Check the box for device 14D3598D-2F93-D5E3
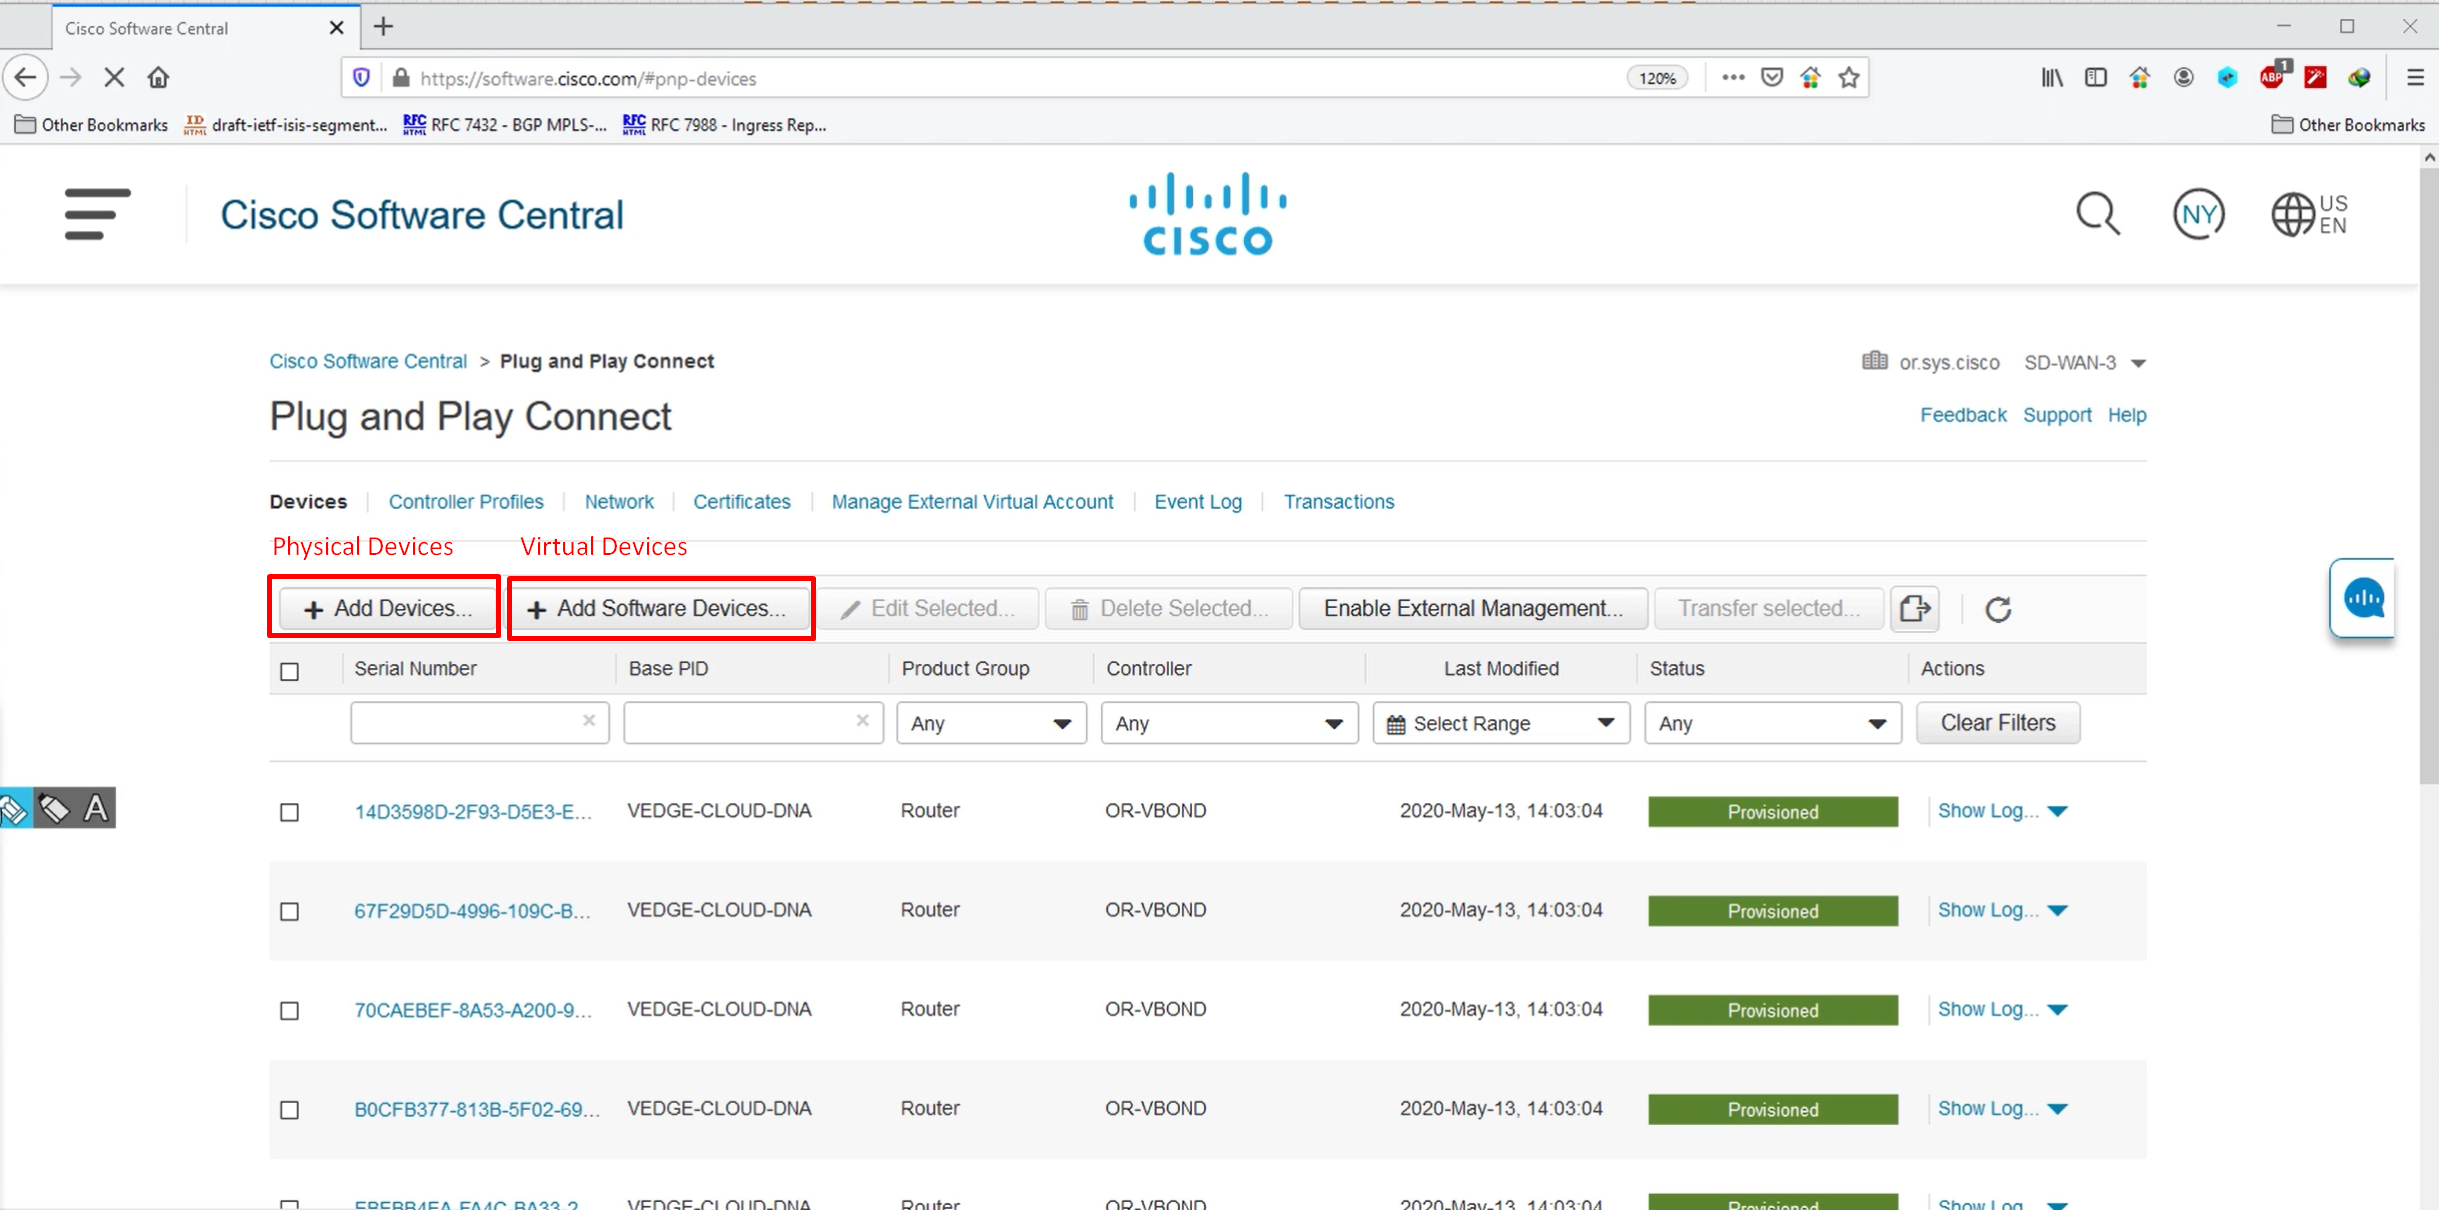 click(290, 812)
